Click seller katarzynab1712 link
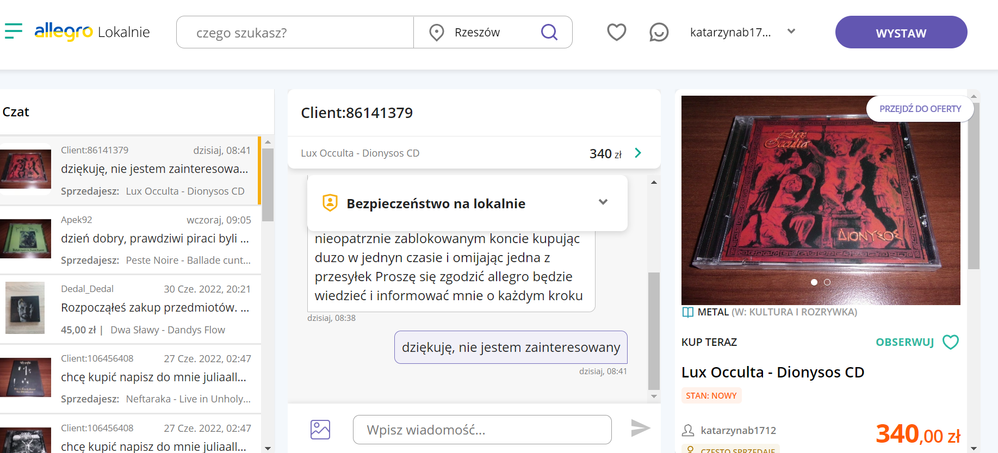The width and height of the screenshot is (998, 453). [x=738, y=431]
